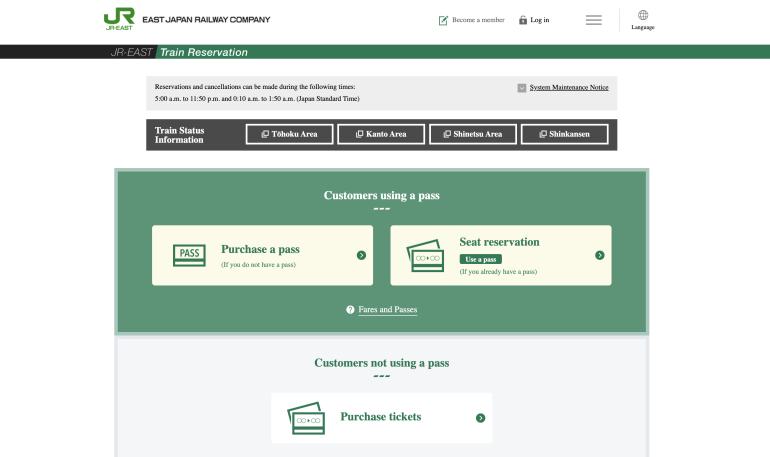Click the Fares and Passes question icon
Viewport: 770px width, 457px height.
pyautogui.click(x=350, y=310)
